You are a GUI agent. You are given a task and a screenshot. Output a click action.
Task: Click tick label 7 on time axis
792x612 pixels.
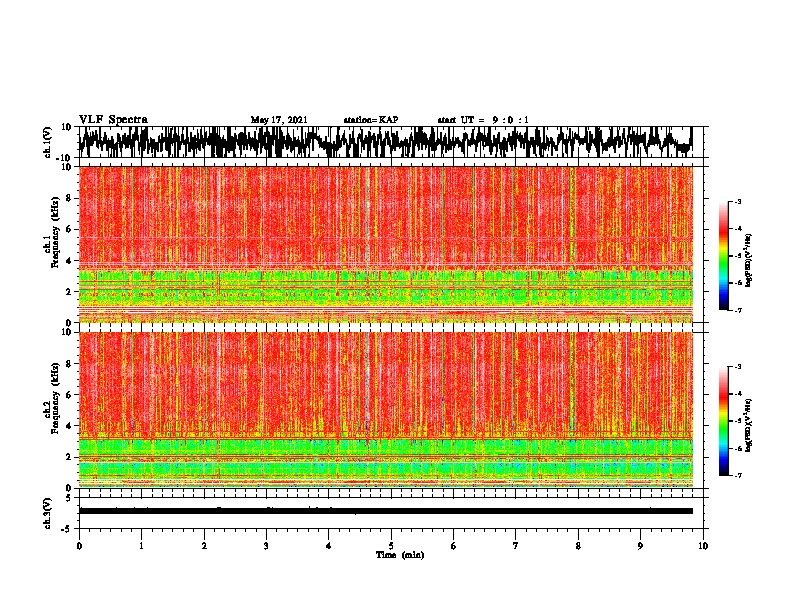[516, 546]
